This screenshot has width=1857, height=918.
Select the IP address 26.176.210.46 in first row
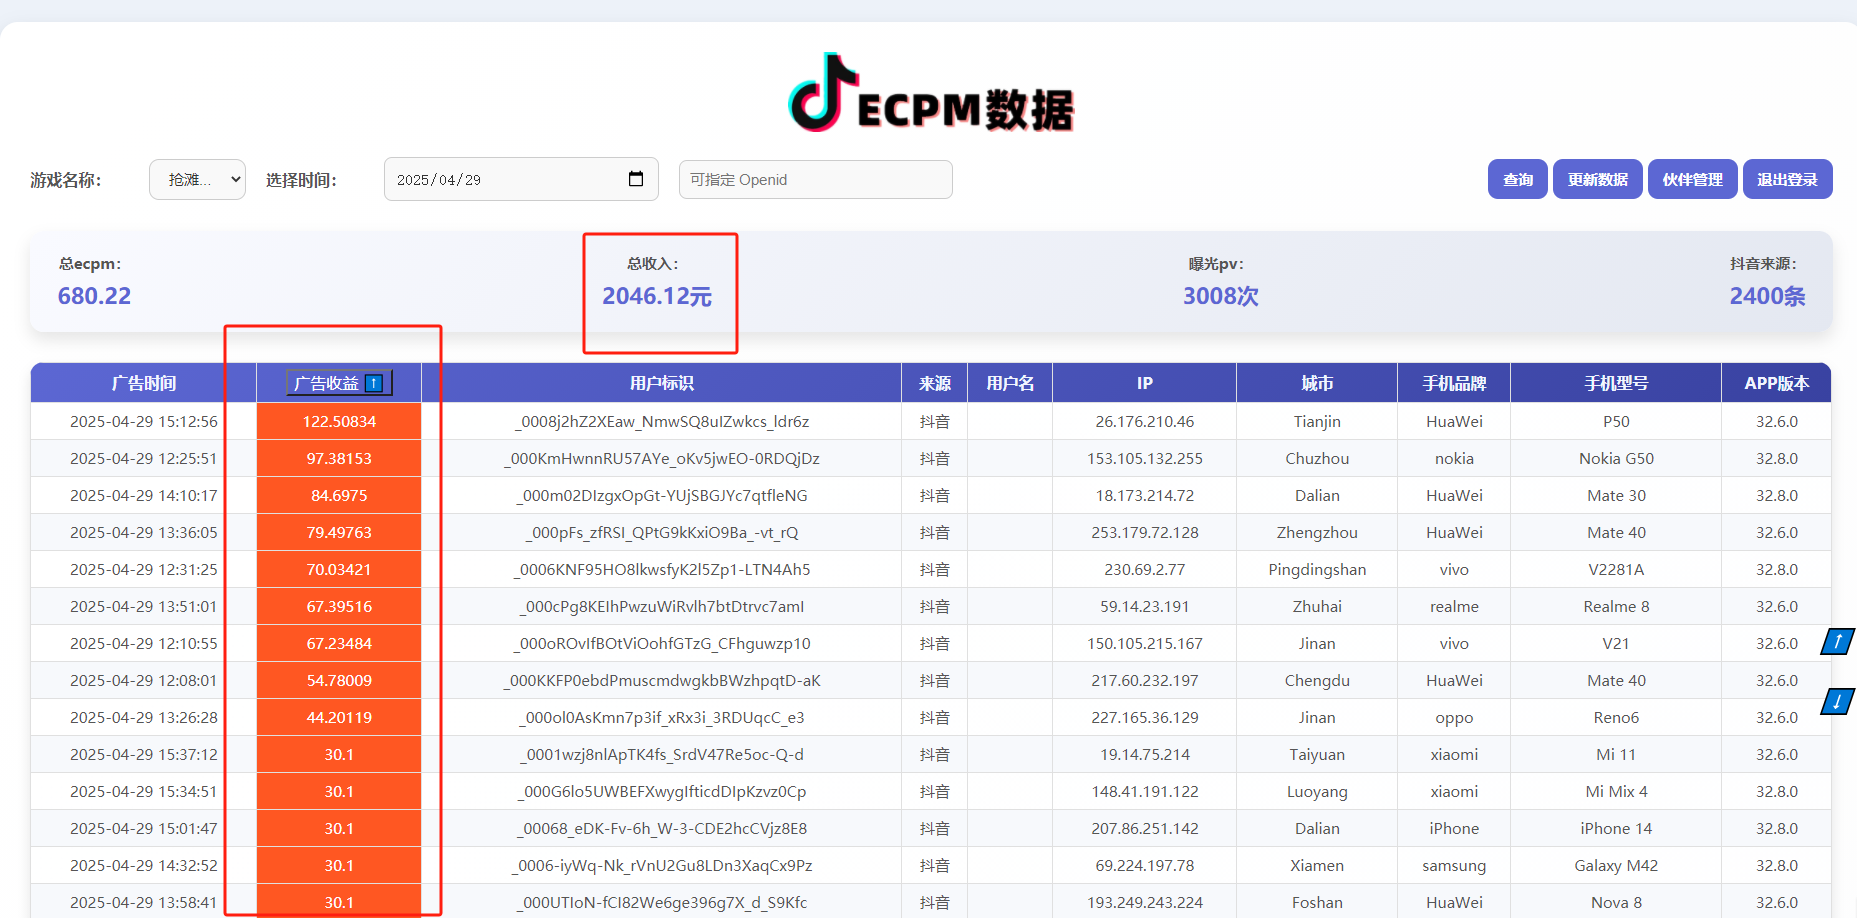1143,421
